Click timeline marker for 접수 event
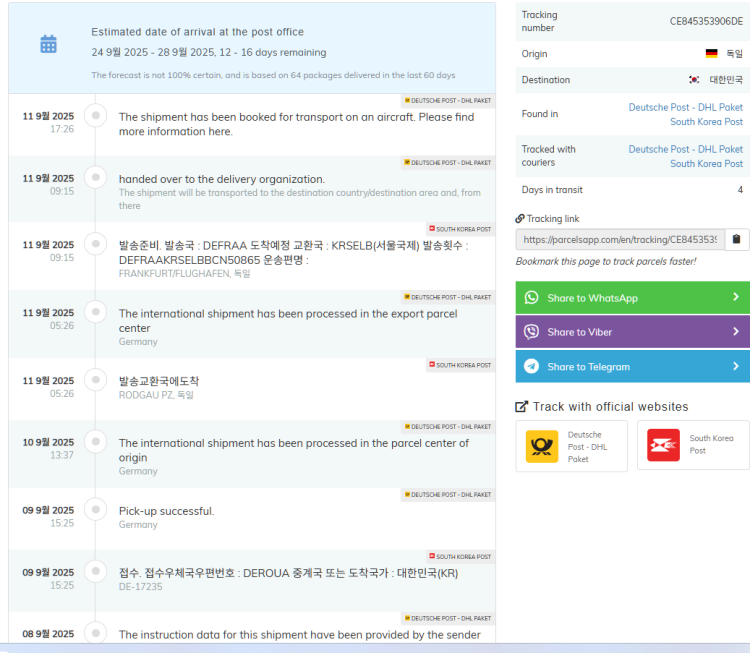 tap(96, 572)
